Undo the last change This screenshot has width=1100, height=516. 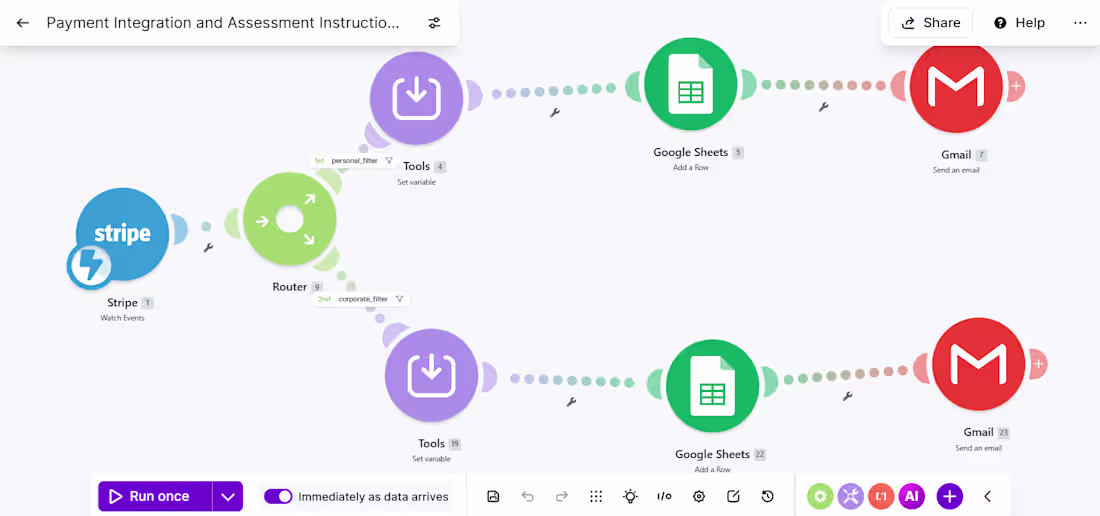click(x=528, y=496)
